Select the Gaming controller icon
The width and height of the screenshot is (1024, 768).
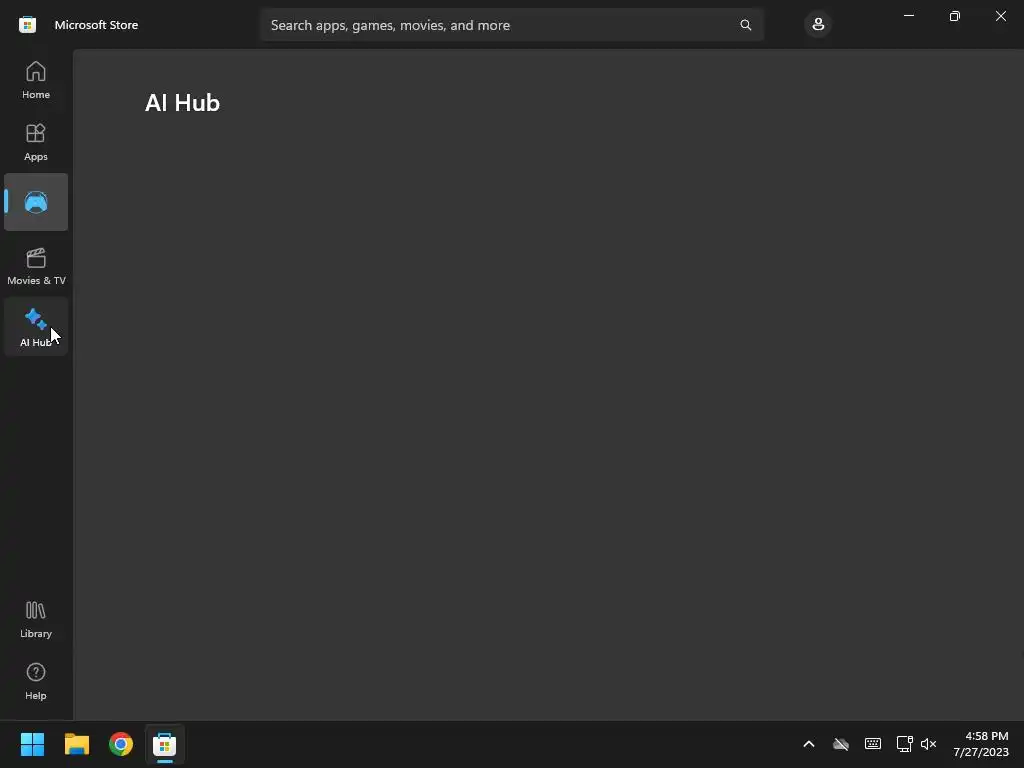pyautogui.click(x=36, y=202)
